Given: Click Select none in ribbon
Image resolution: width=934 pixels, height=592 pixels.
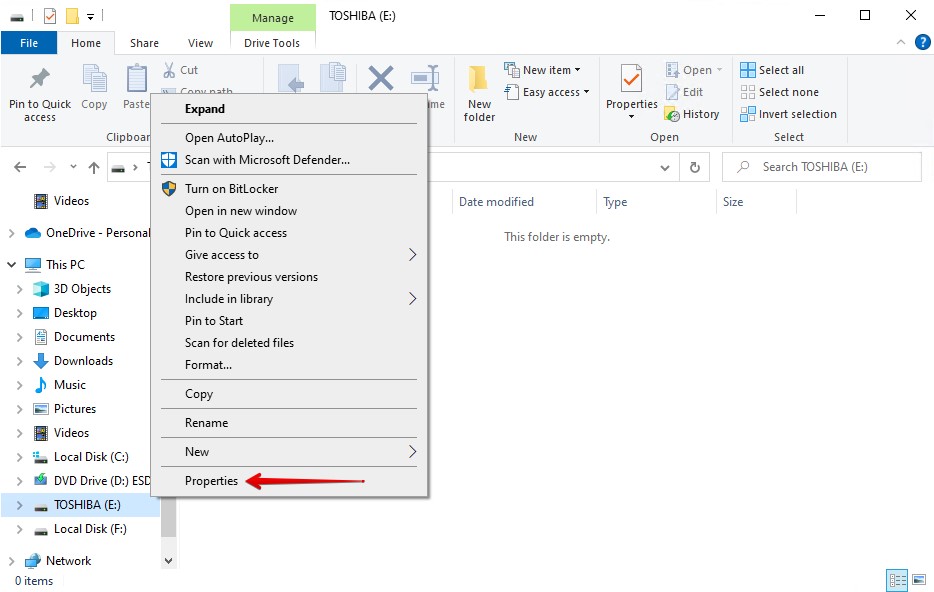Looking at the screenshot, I should point(780,92).
